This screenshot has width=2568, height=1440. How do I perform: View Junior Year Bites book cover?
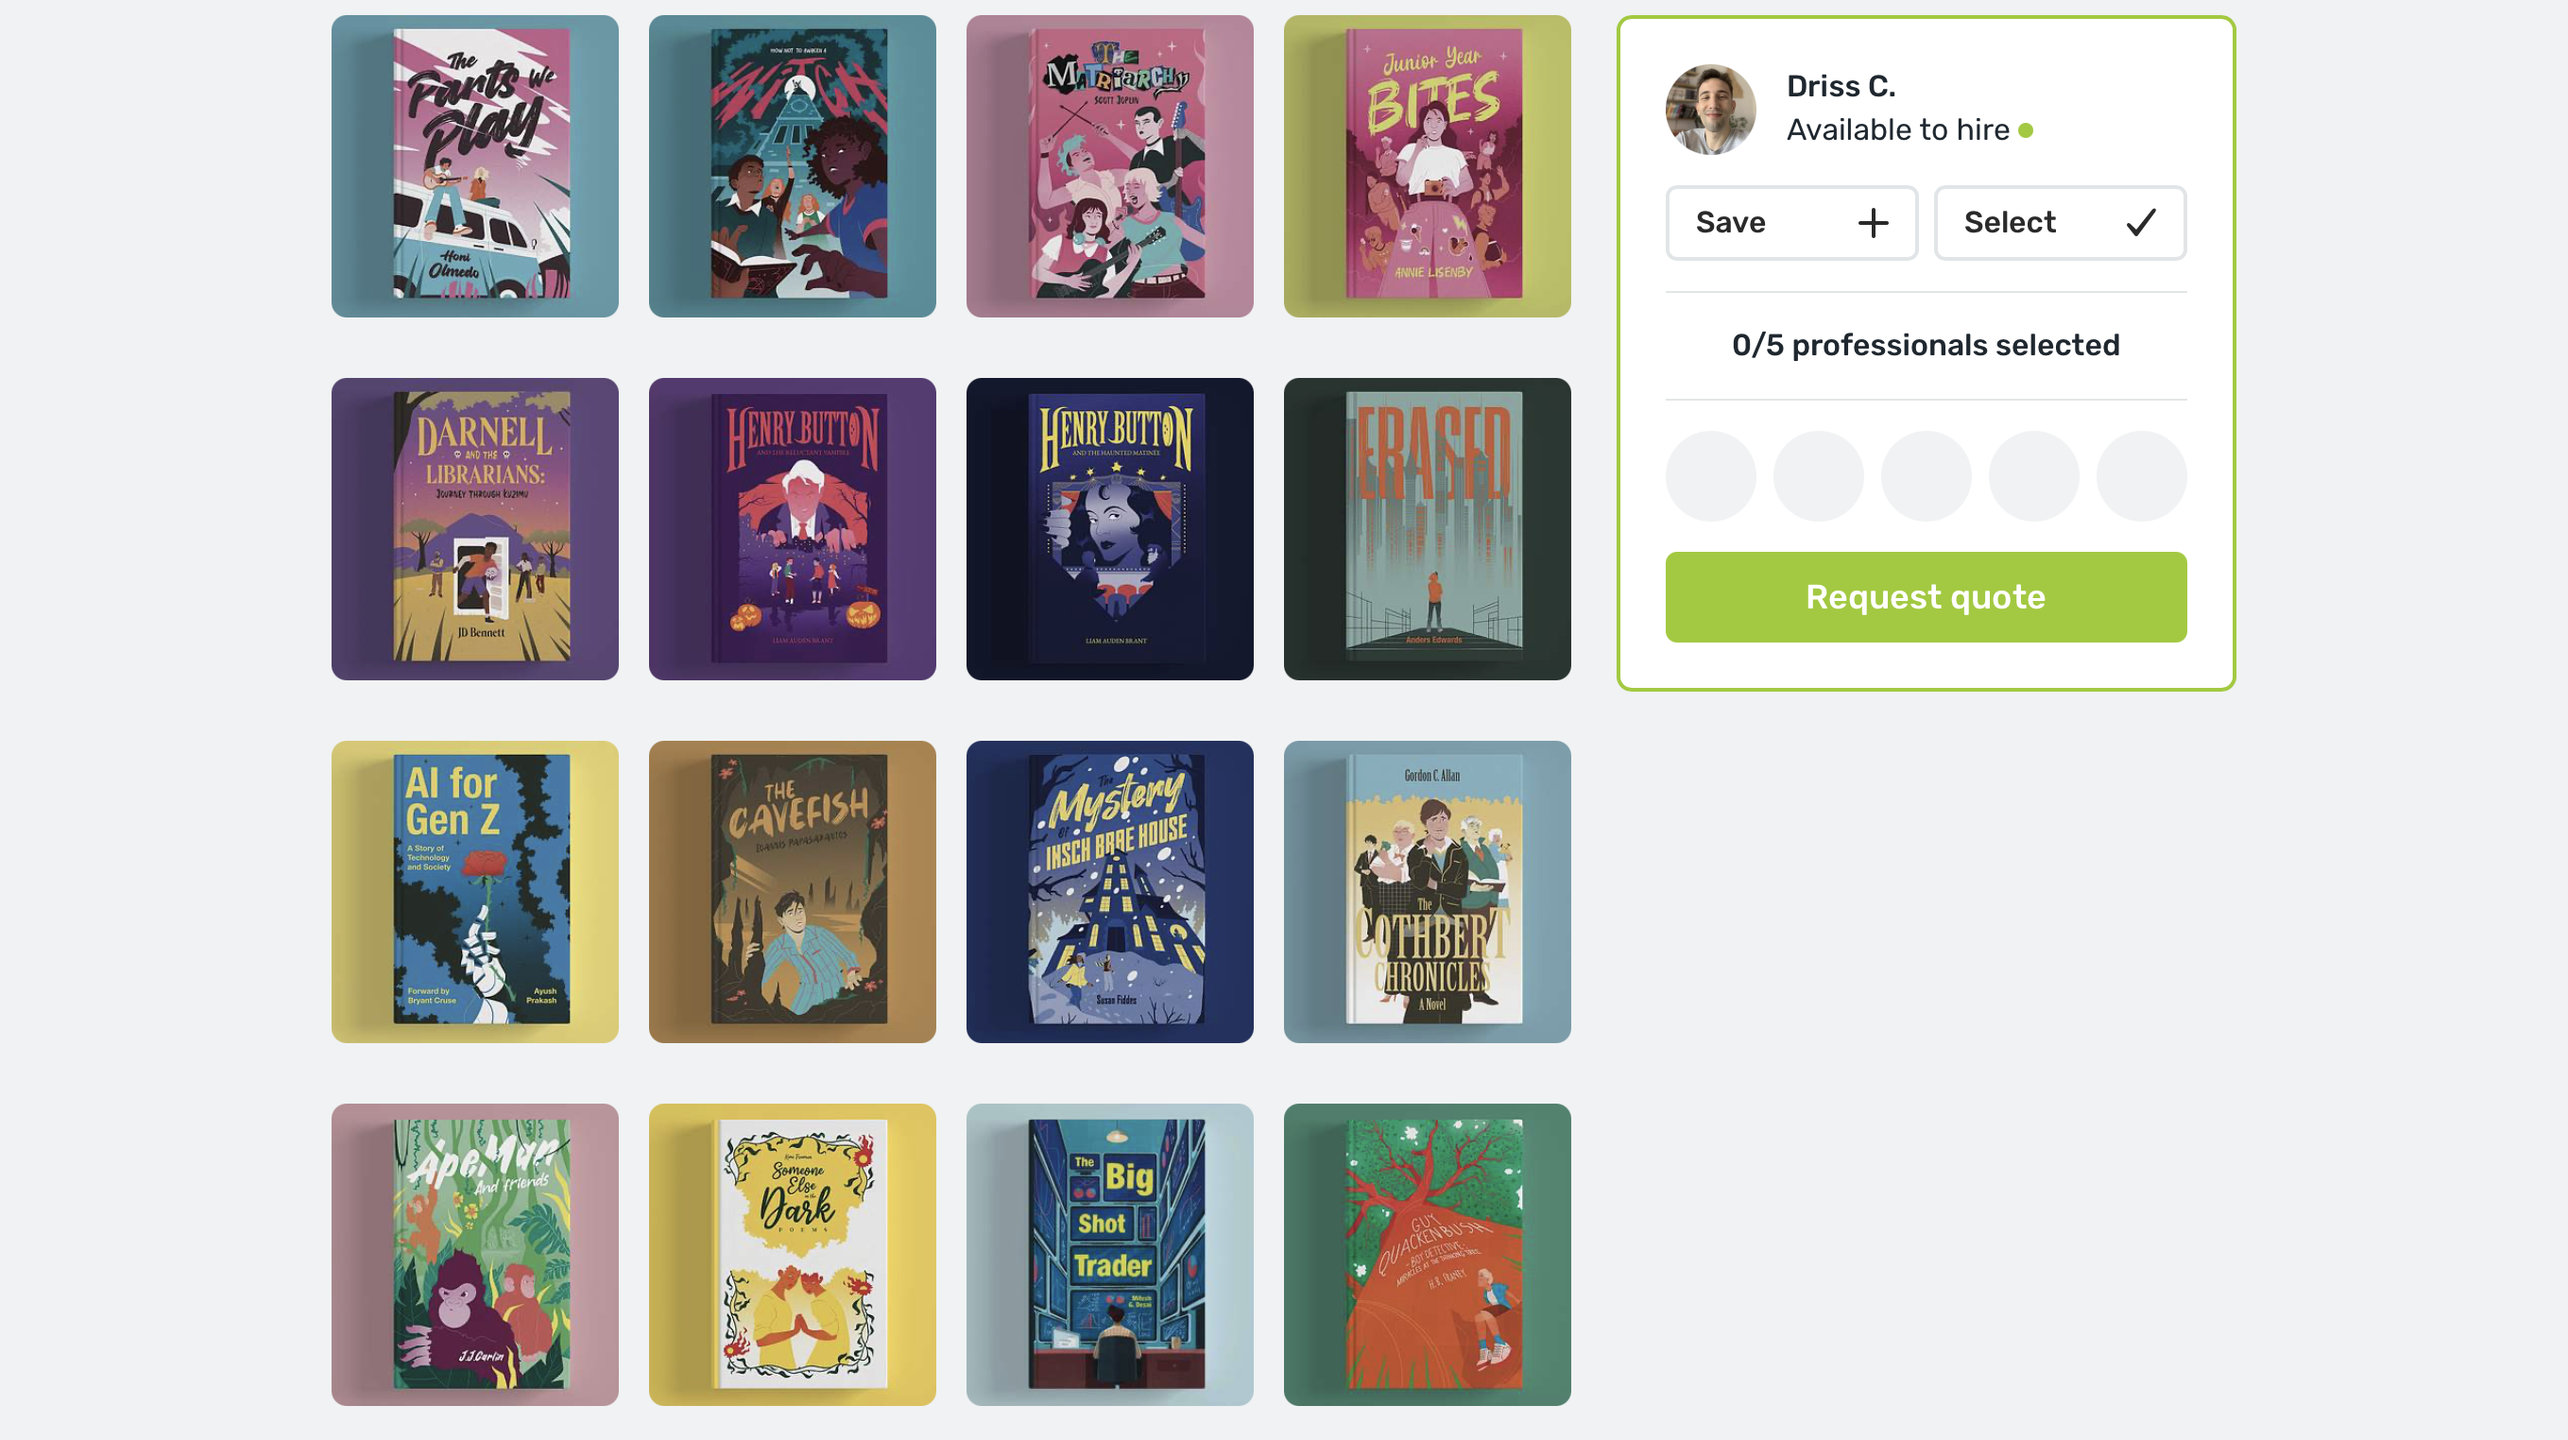[x=1427, y=166]
